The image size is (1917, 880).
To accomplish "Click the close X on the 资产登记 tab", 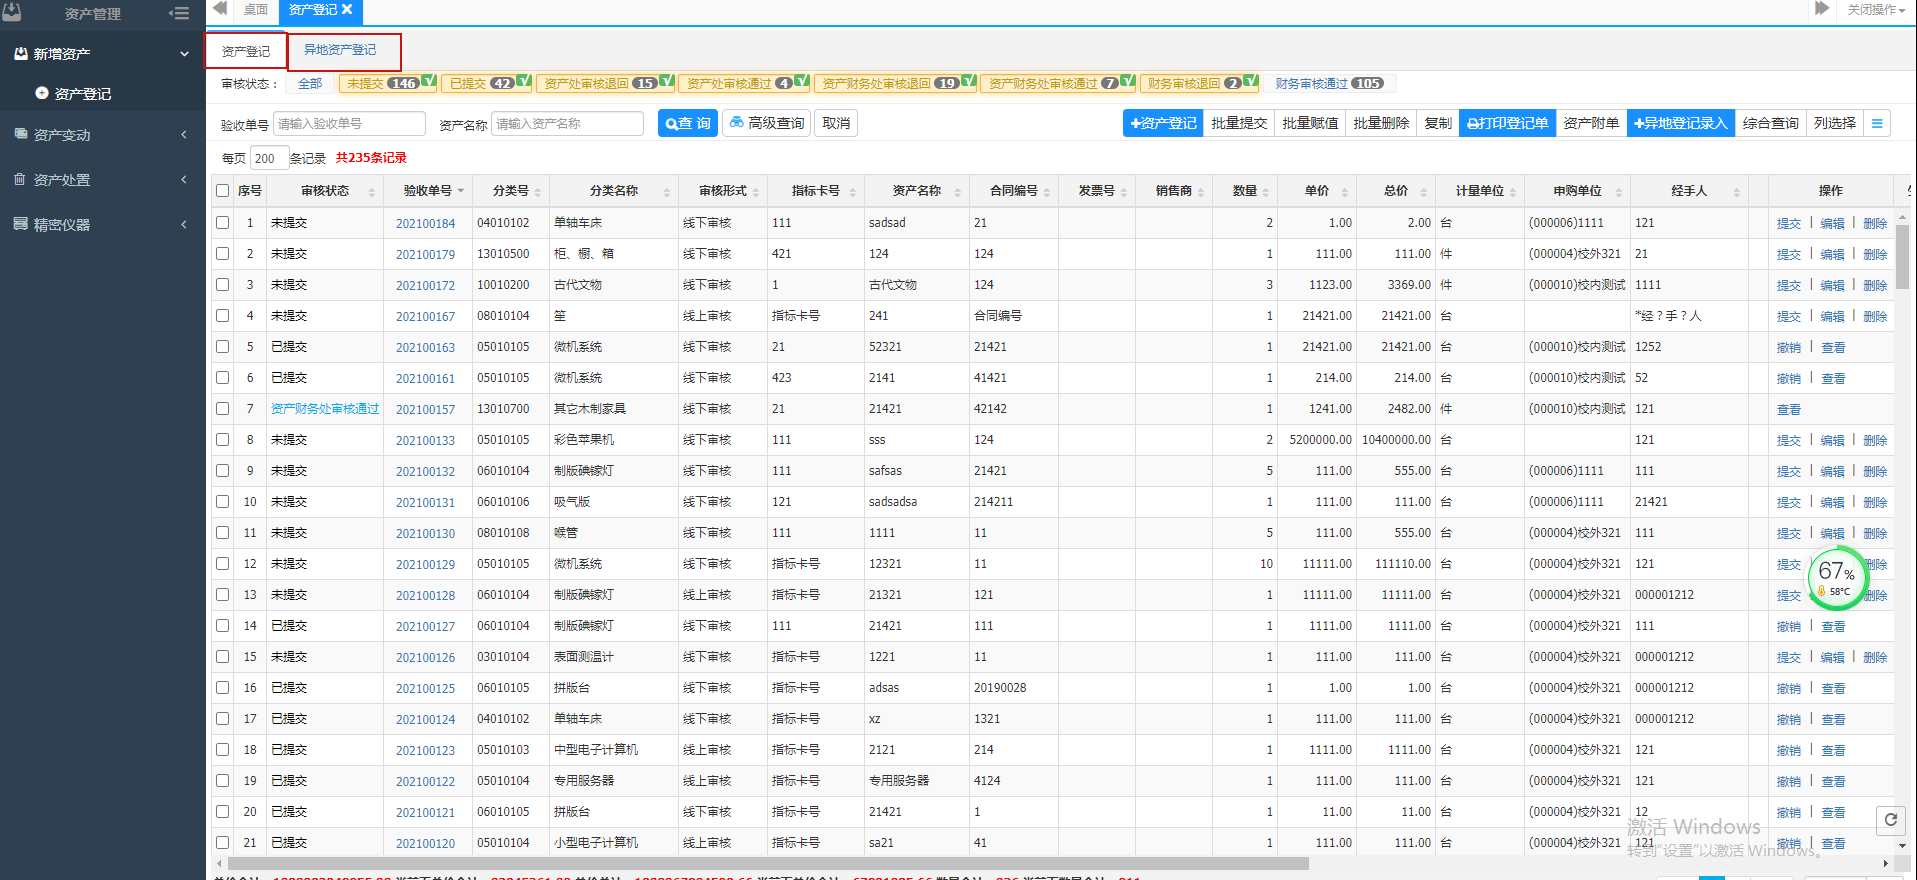I will pos(347,9).
